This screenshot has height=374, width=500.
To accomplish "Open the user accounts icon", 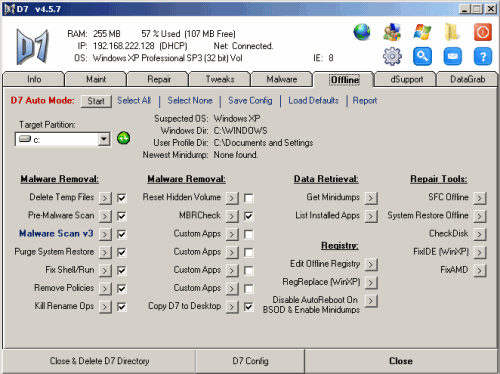I will [x=392, y=32].
